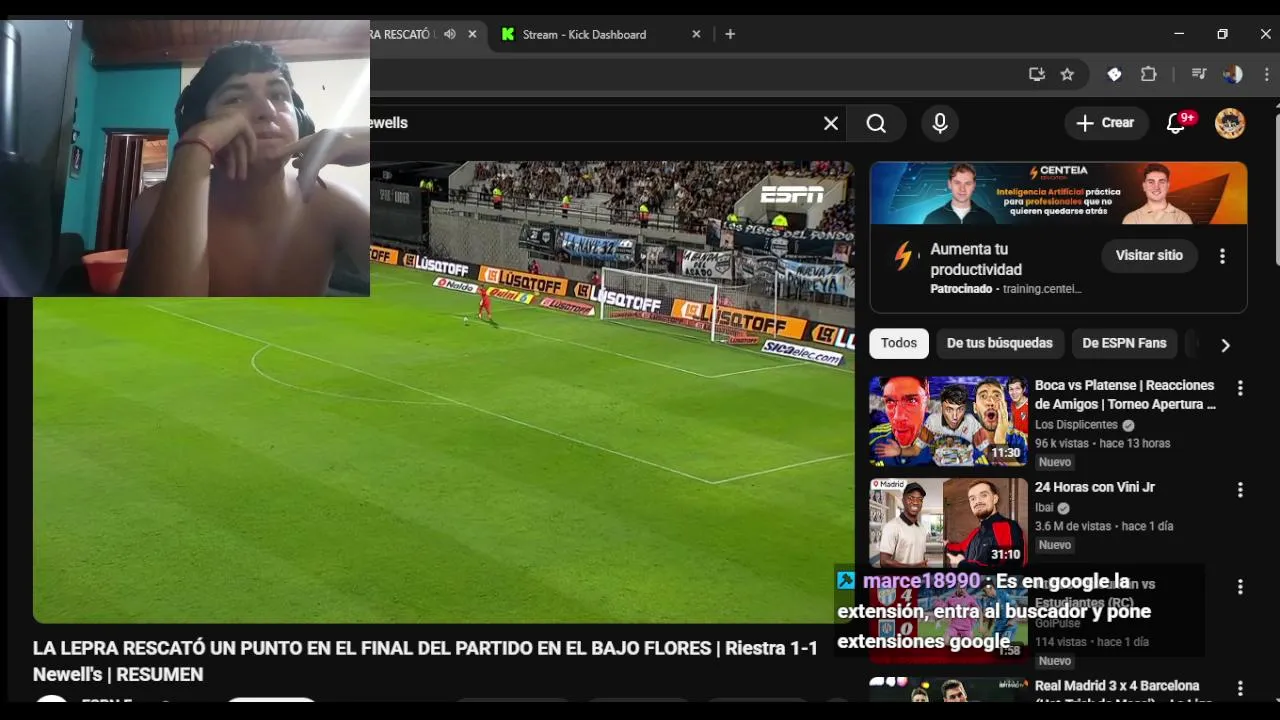Viewport: 1280px width, 720px height.
Task: Click the video title LA LEPRA RESCATÓ
Action: (x=425, y=661)
